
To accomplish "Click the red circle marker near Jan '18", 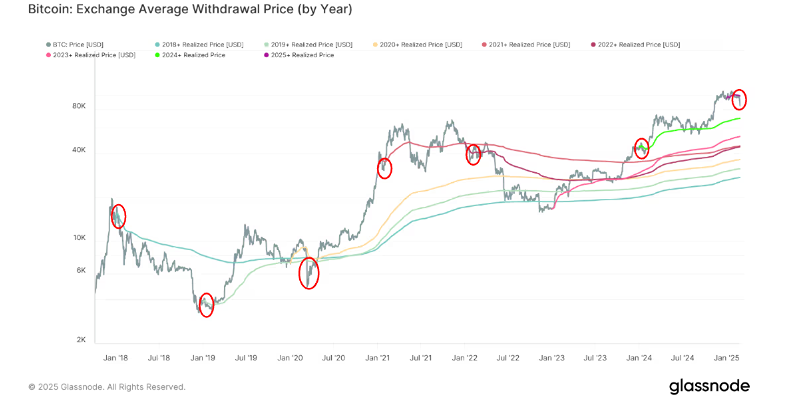I will tap(119, 215).
